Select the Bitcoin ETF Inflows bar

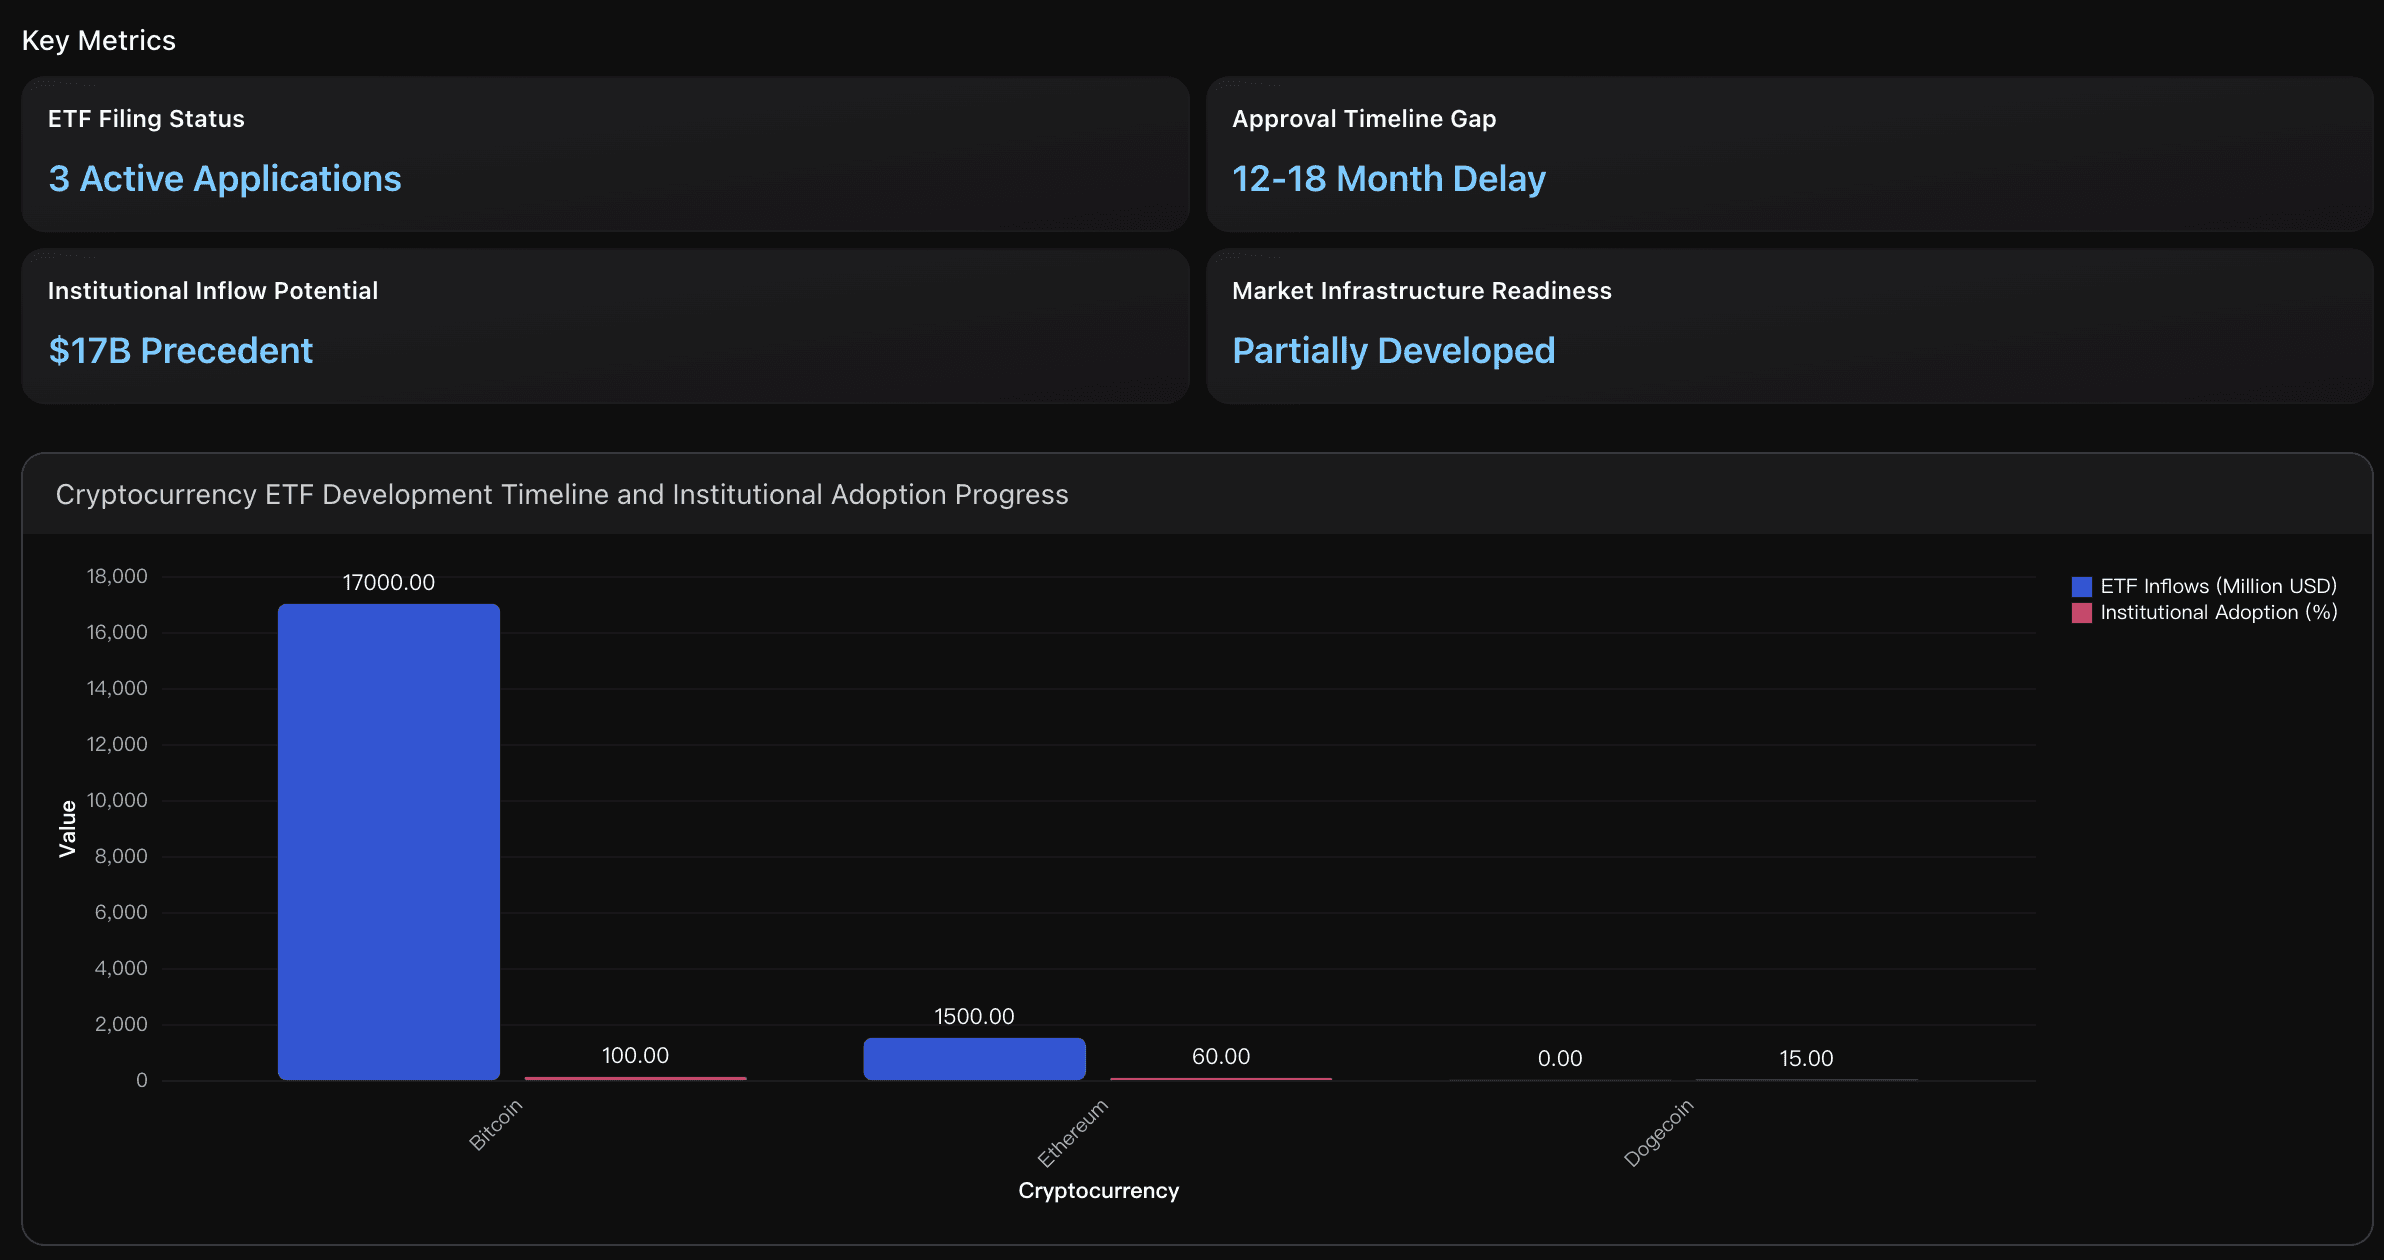389,840
